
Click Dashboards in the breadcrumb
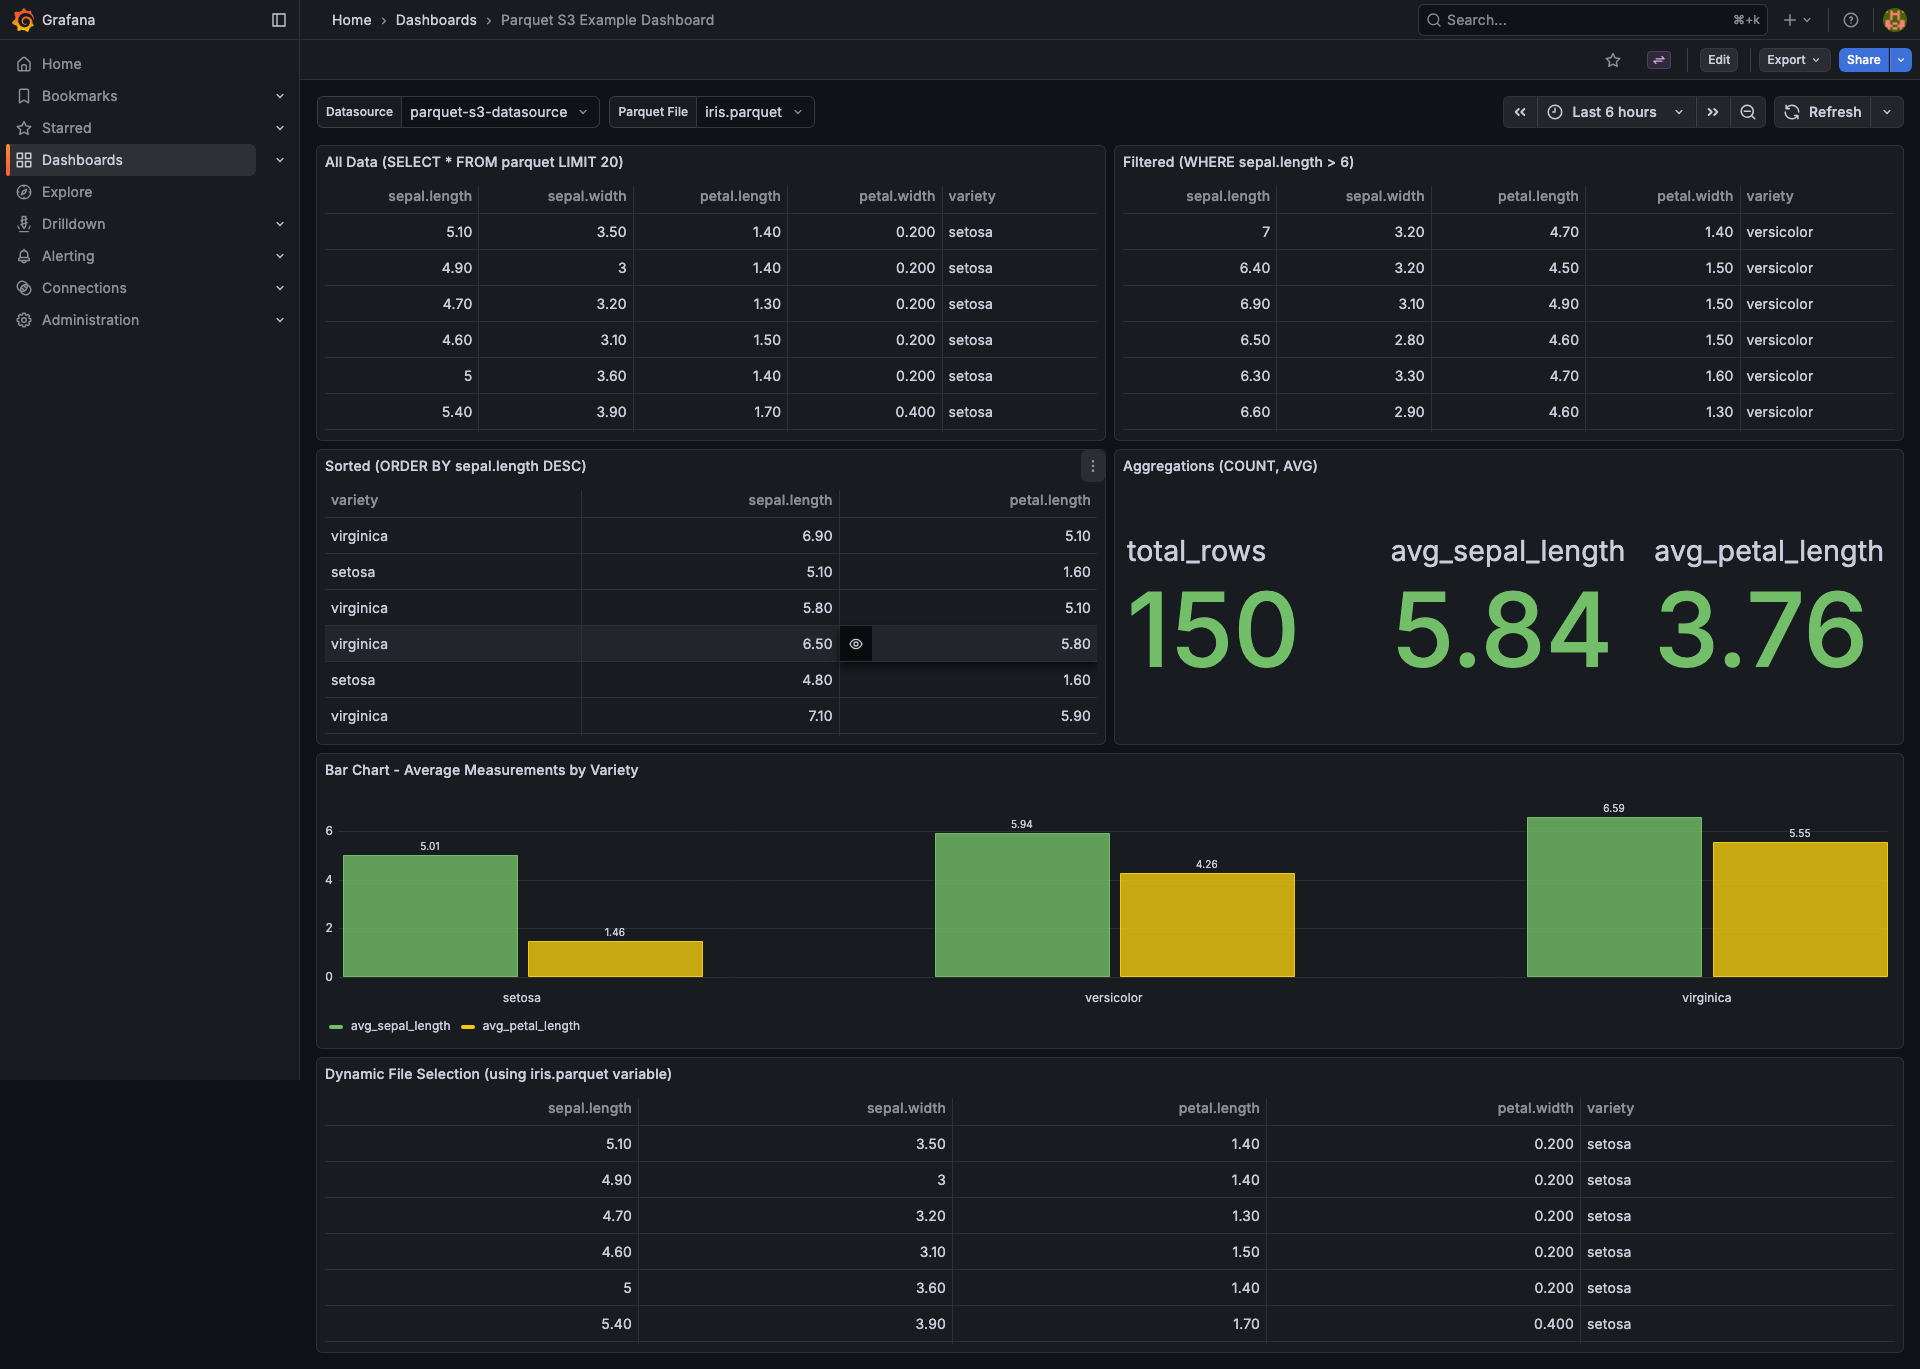[436, 20]
